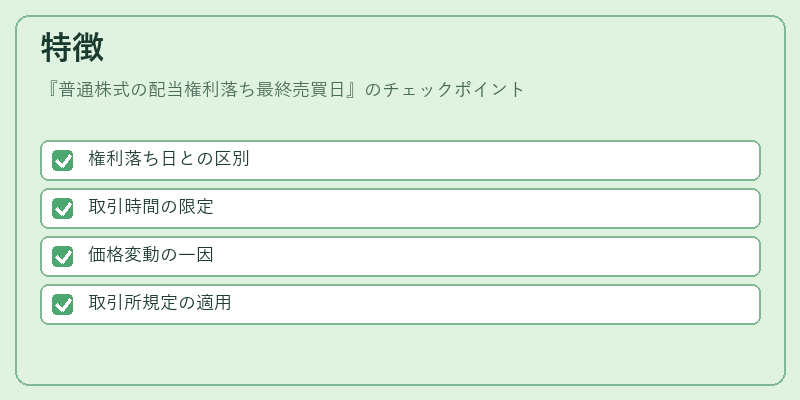Select the 取引時間の限定 label text
This screenshot has height=400, width=800.
click(151, 207)
